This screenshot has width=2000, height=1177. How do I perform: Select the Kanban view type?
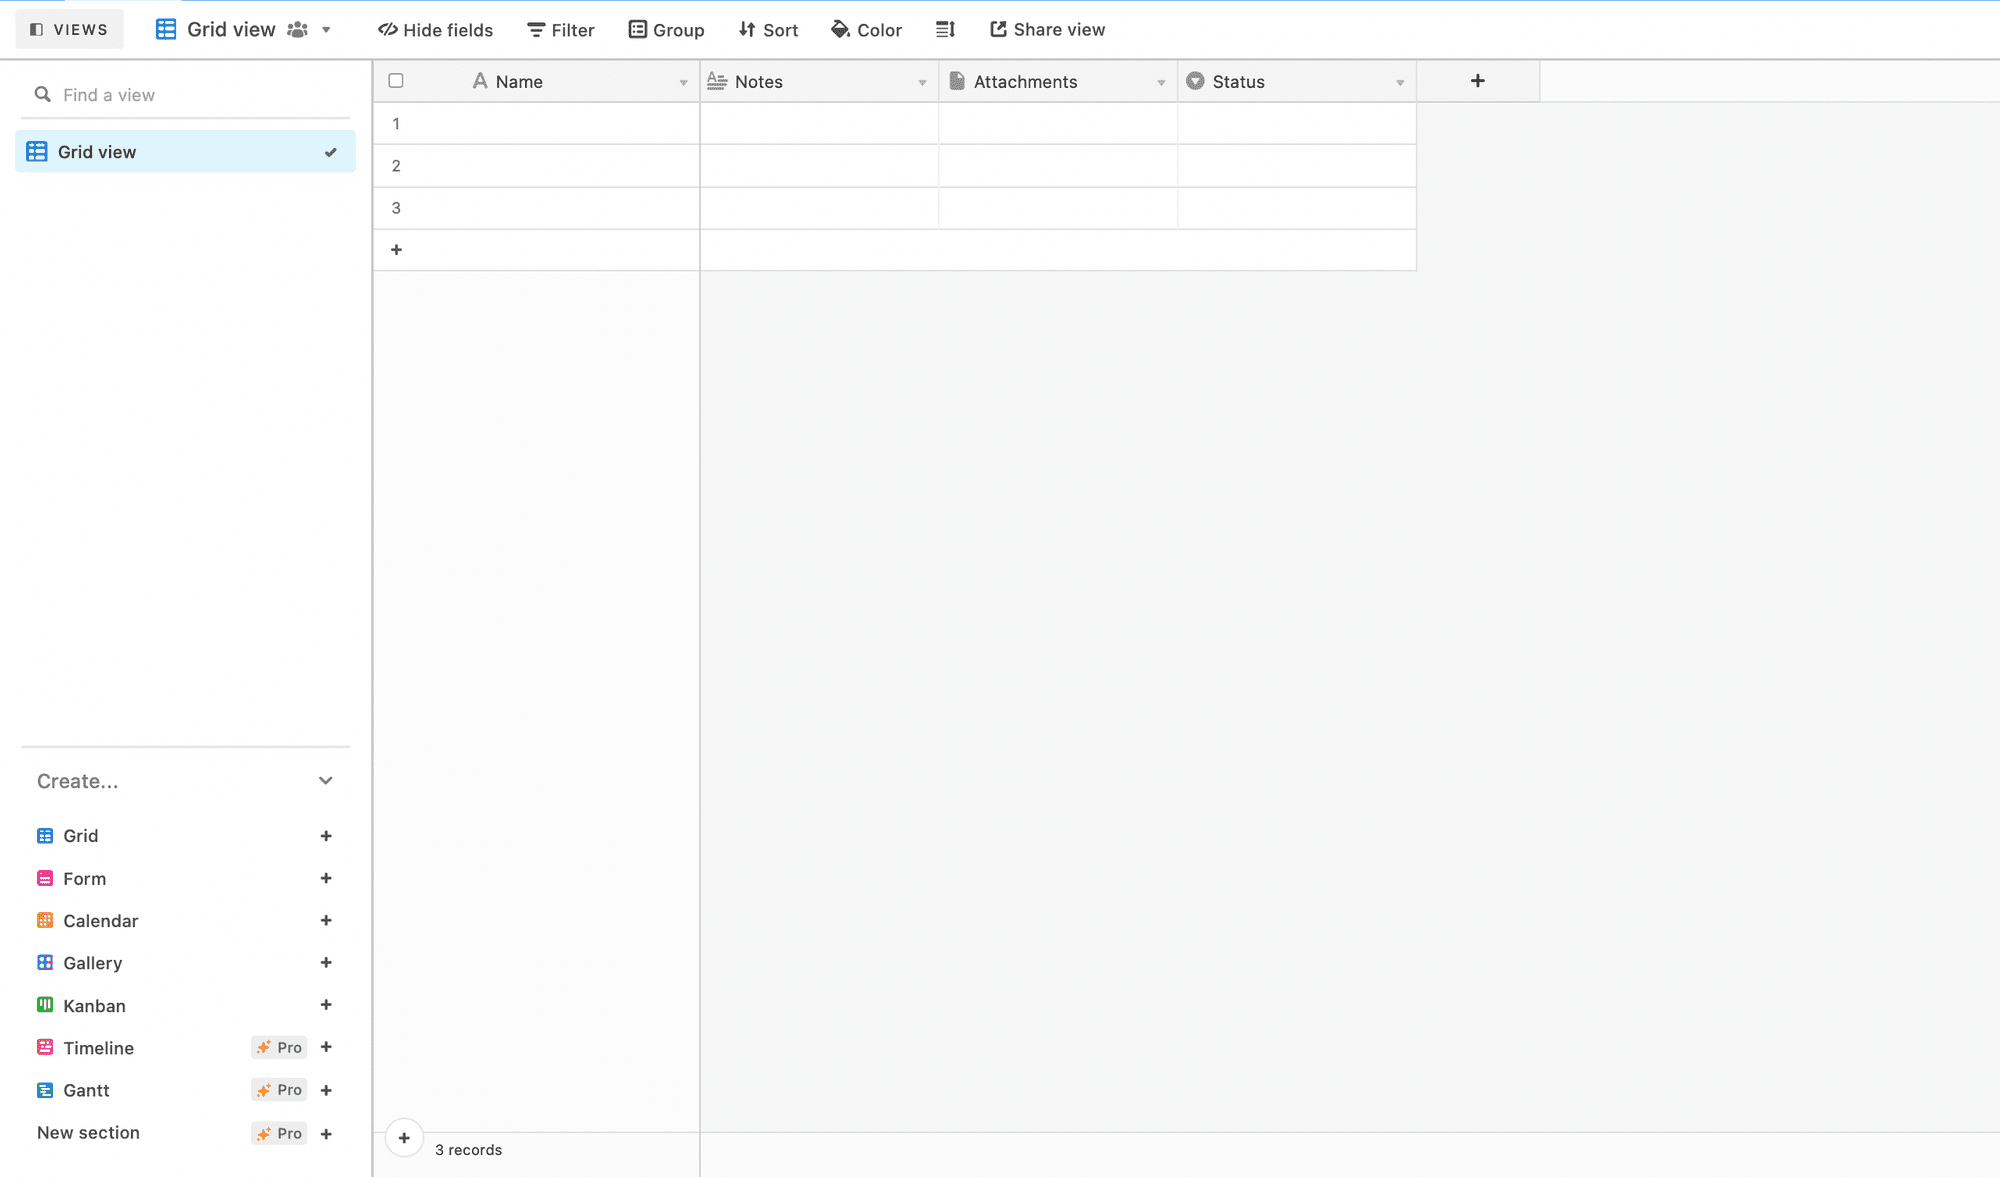(x=94, y=1005)
